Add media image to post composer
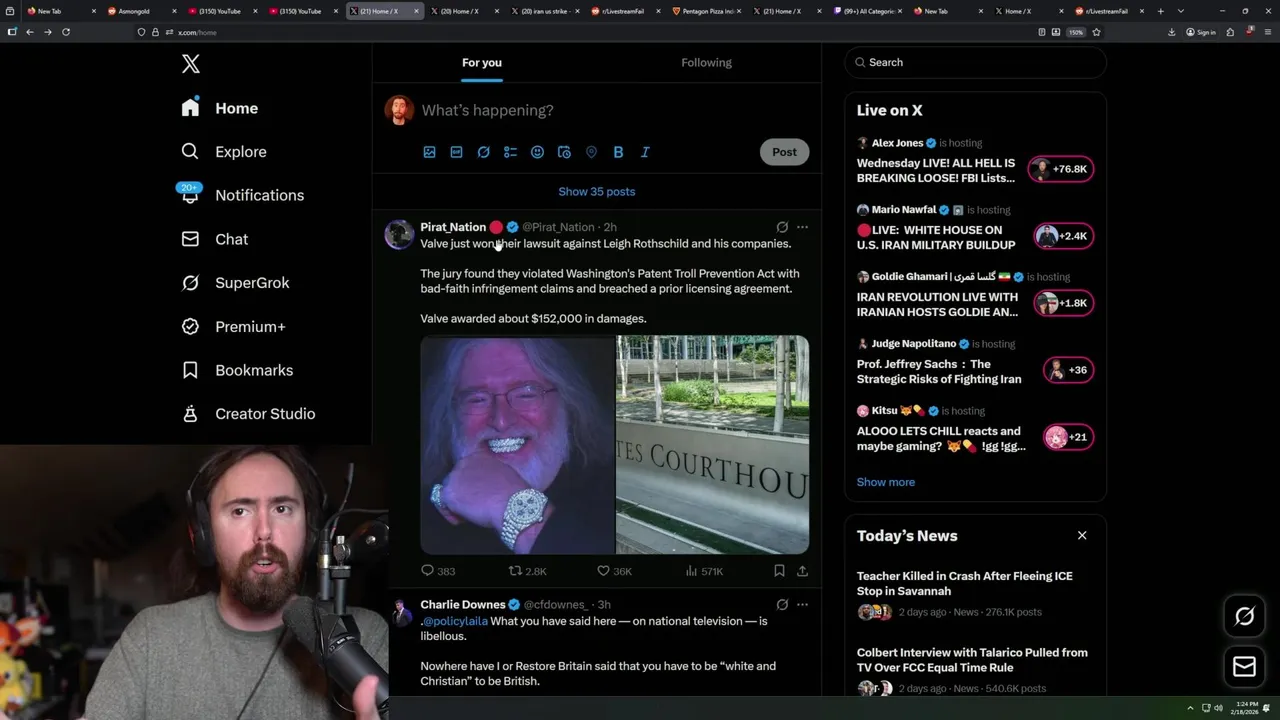The image size is (1280, 720). 429,152
